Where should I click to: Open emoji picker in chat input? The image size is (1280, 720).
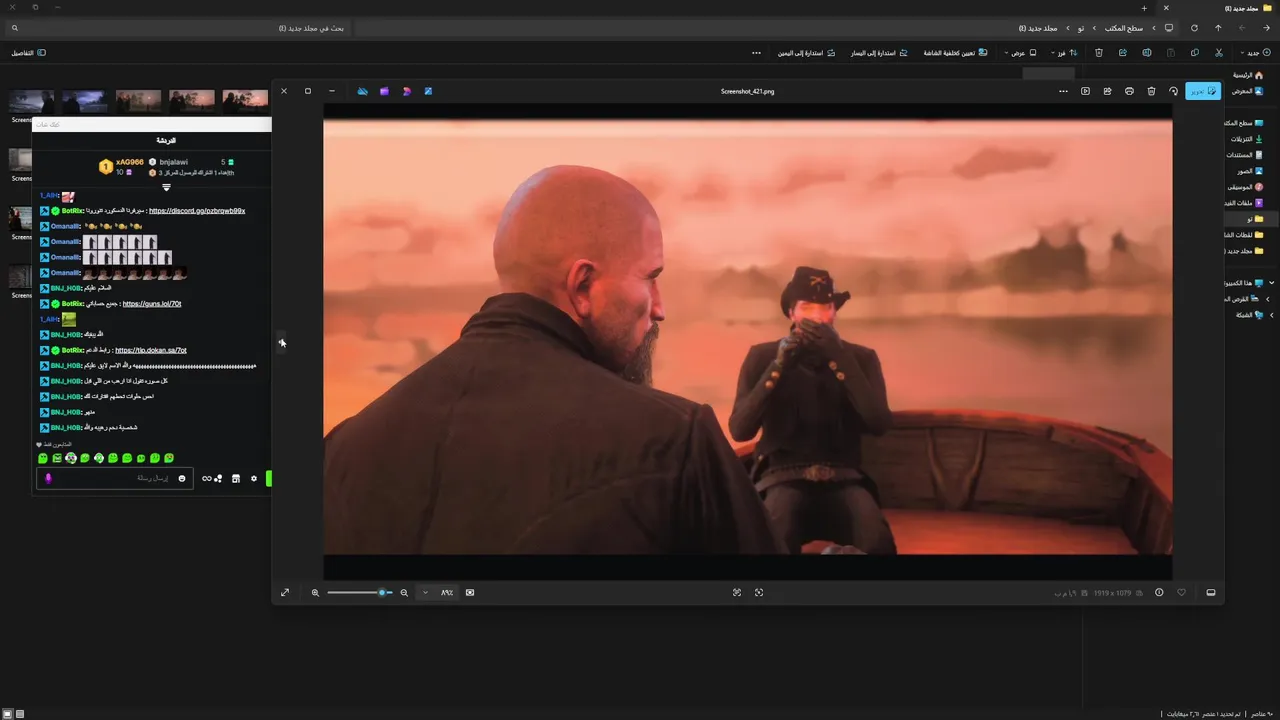click(182, 479)
